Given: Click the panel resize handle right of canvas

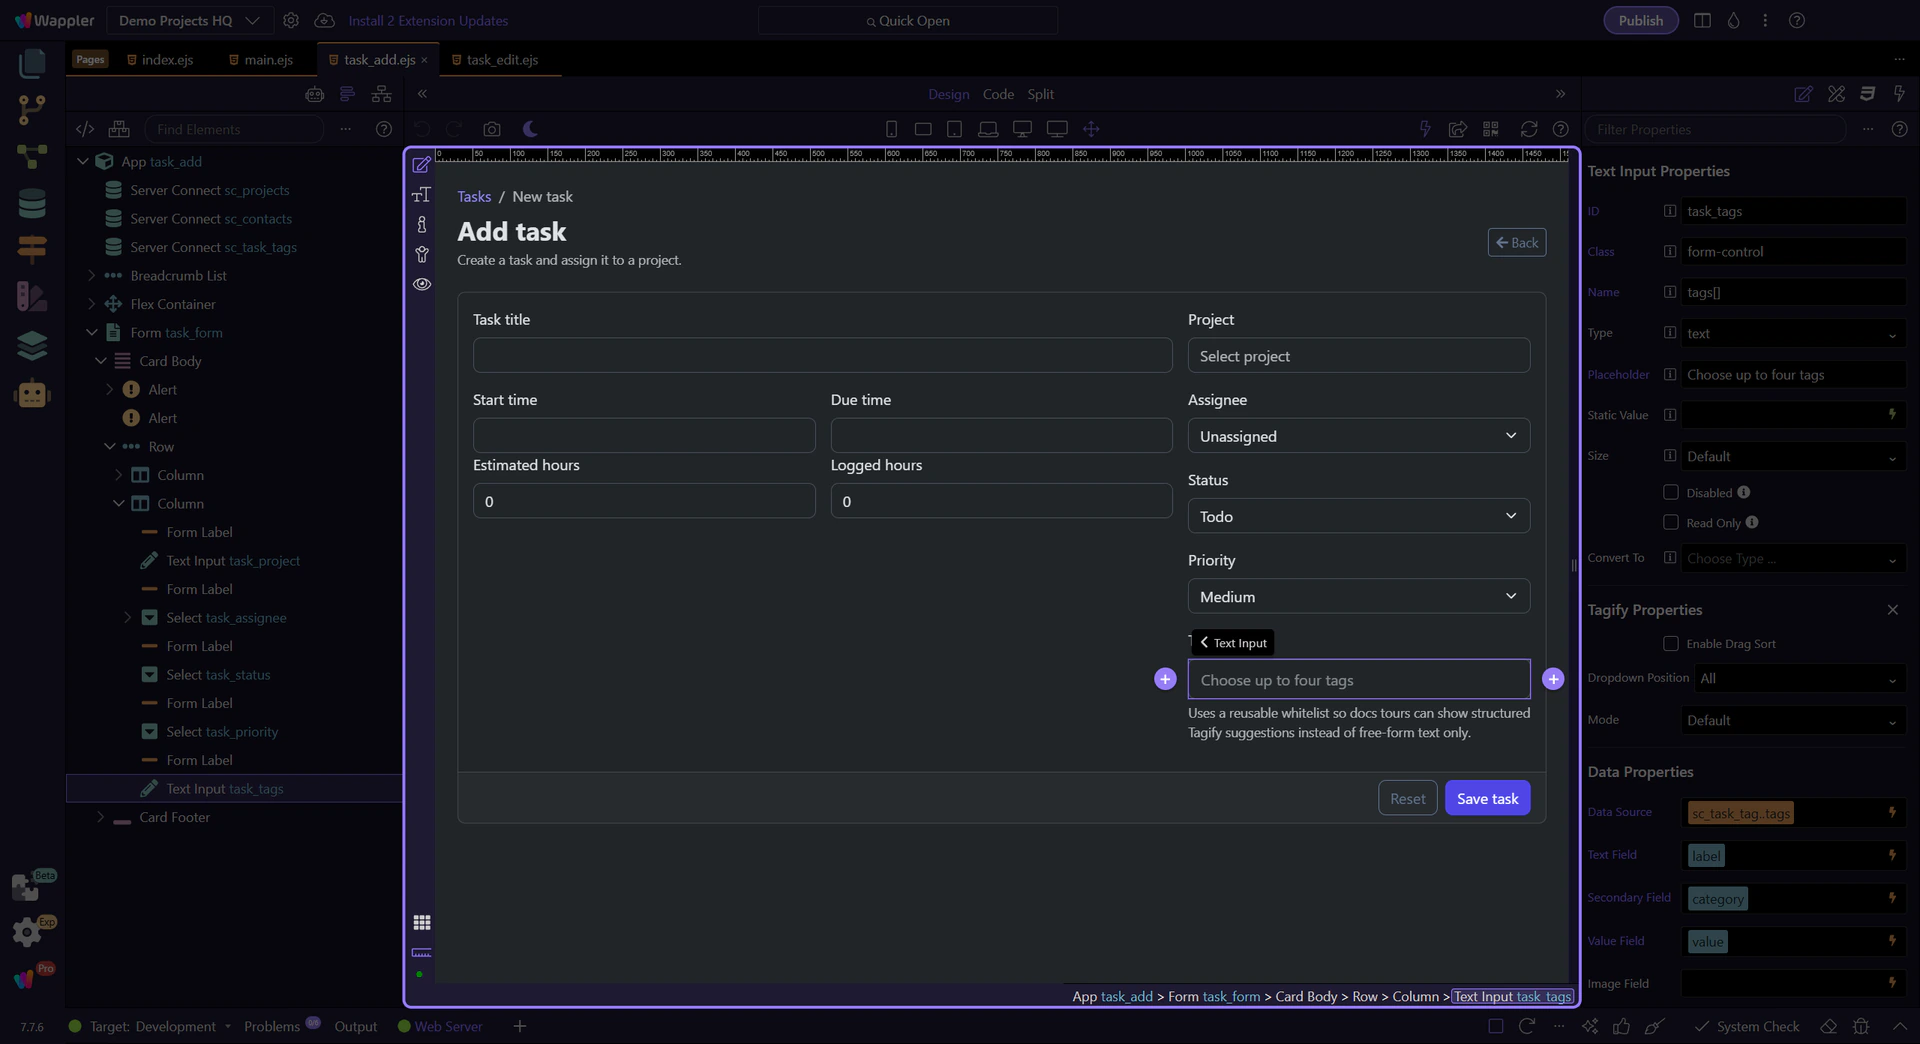Looking at the screenshot, I should pos(1574,565).
